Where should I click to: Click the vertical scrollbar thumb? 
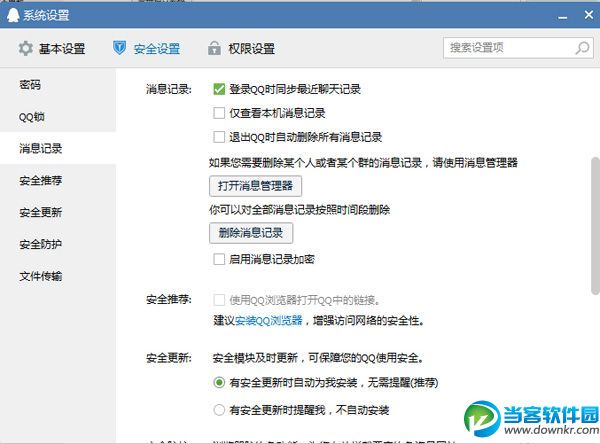[595, 226]
